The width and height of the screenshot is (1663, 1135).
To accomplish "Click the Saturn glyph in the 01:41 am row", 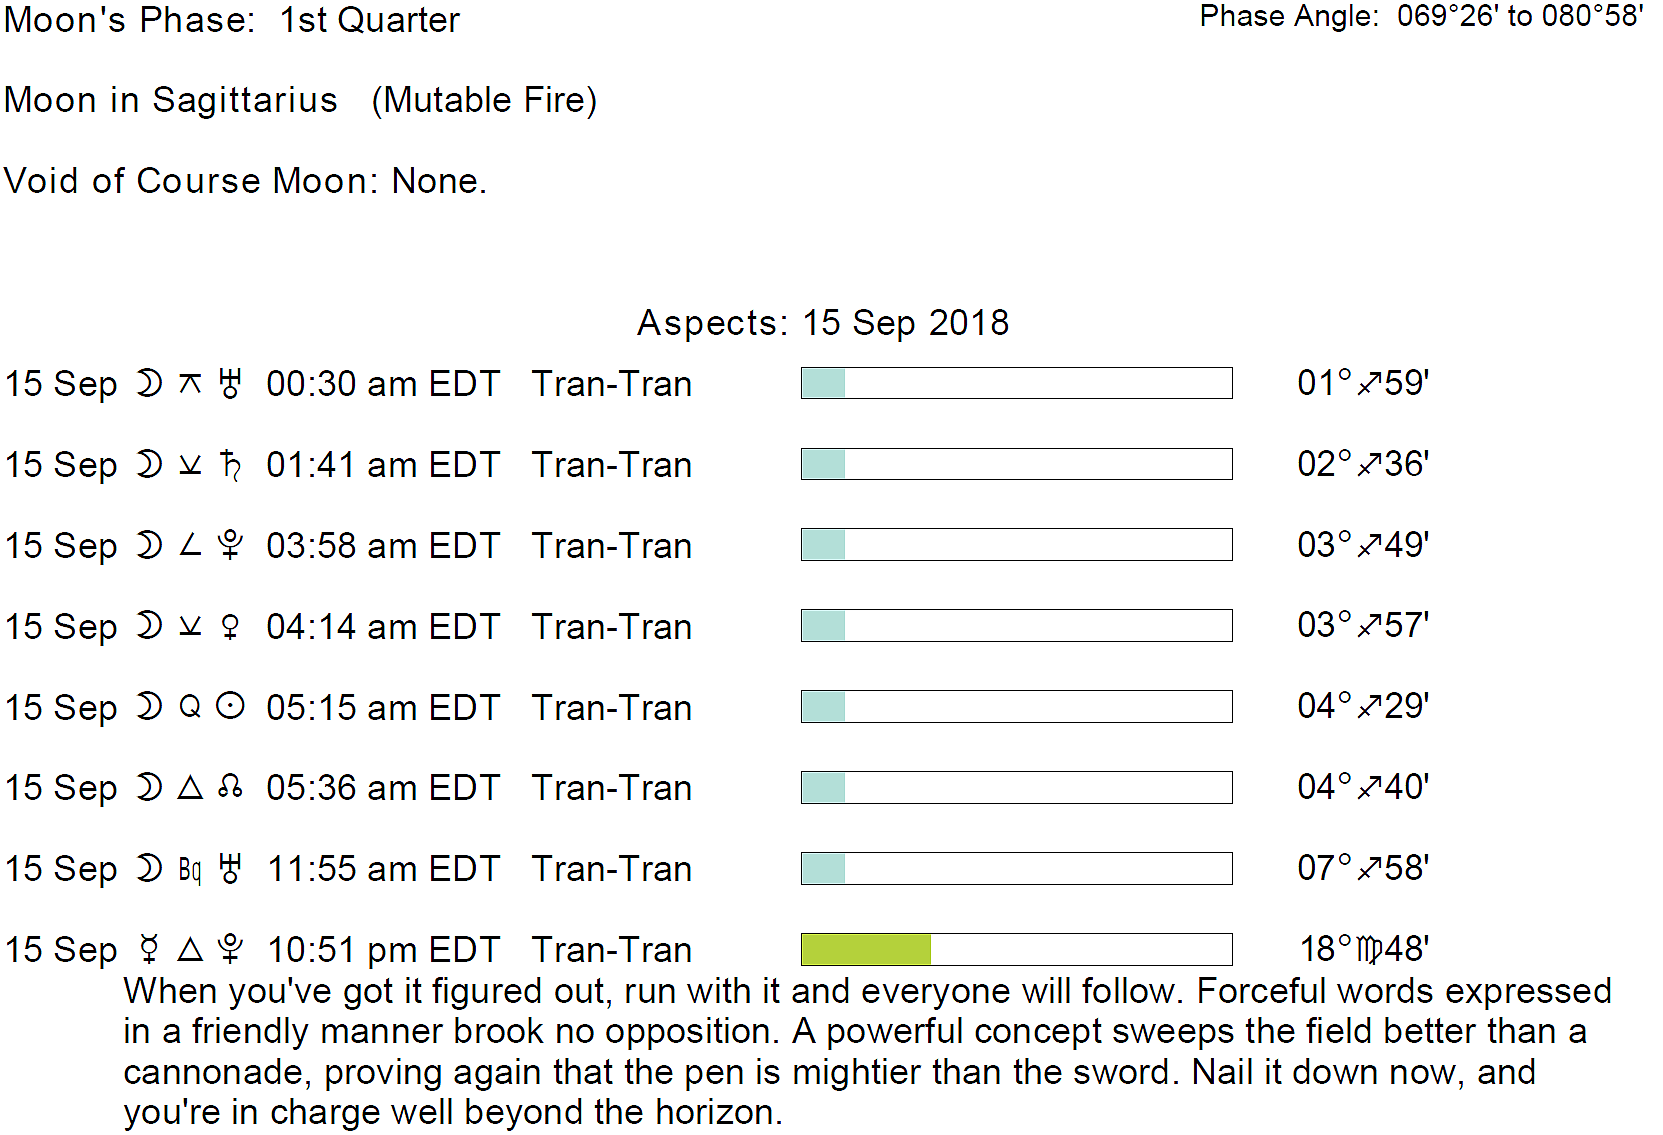I will 231,465.
